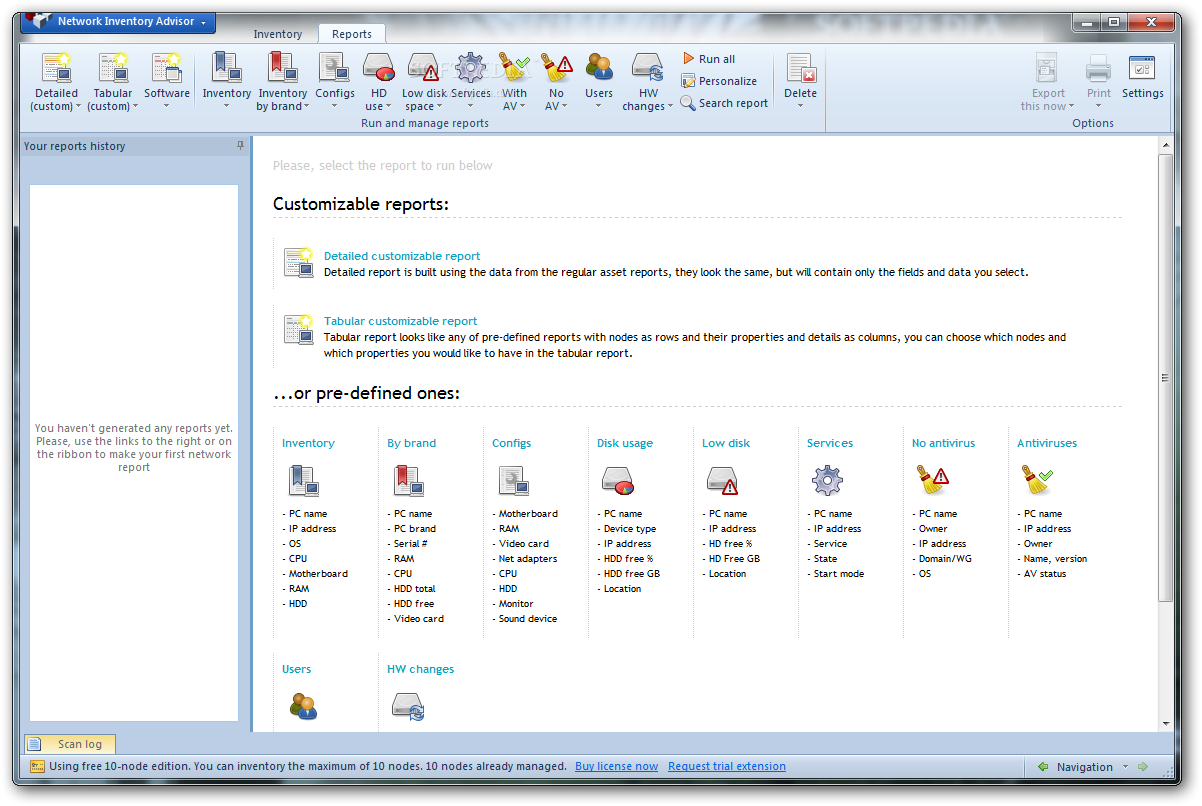Screen dimensions: 1202x806
Task: Click Personalize in the ribbon
Action: 719,81
